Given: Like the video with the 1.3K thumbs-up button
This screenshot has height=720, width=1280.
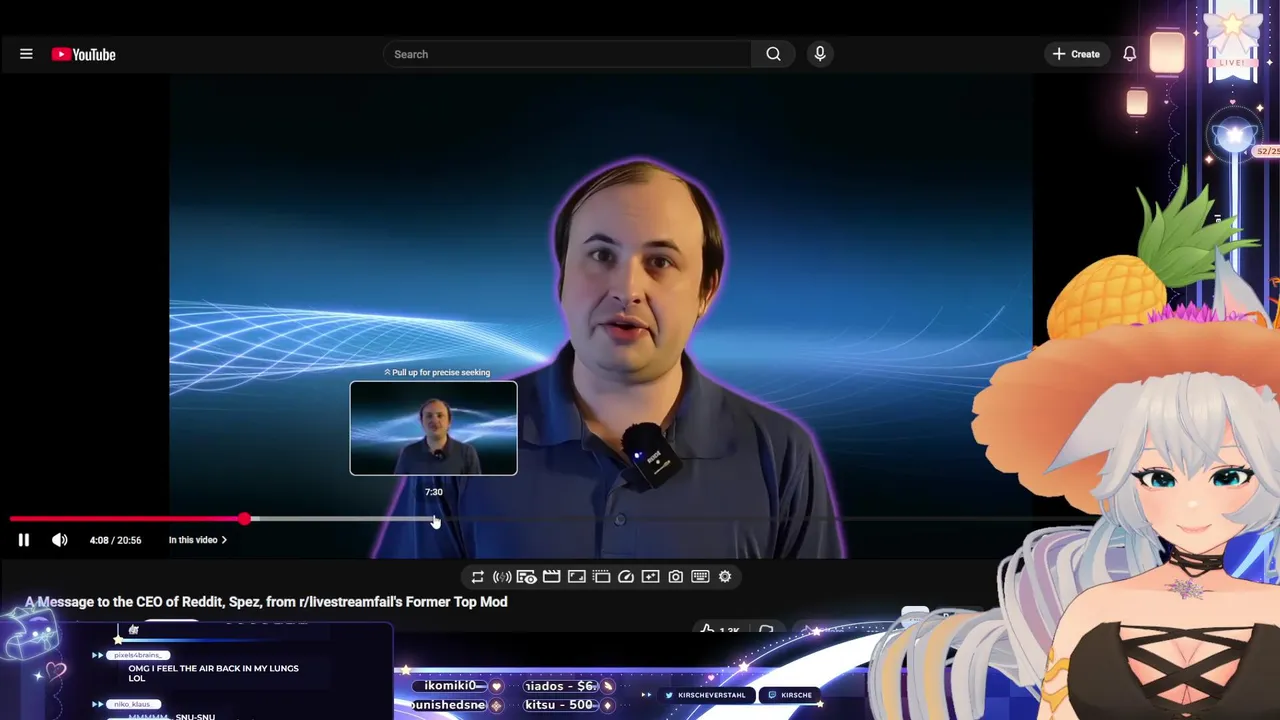Looking at the screenshot, I should (x=720, y=629).
